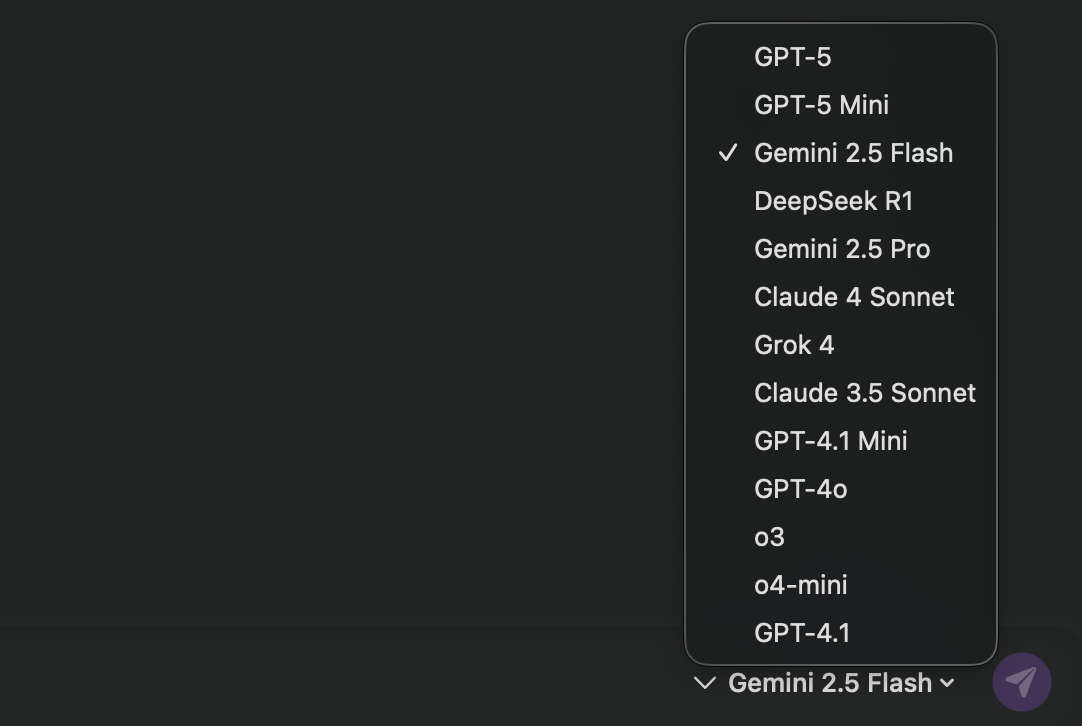Select the o3 model
The width and height of the screenshot is (1082, 726).
click(769, 537)
